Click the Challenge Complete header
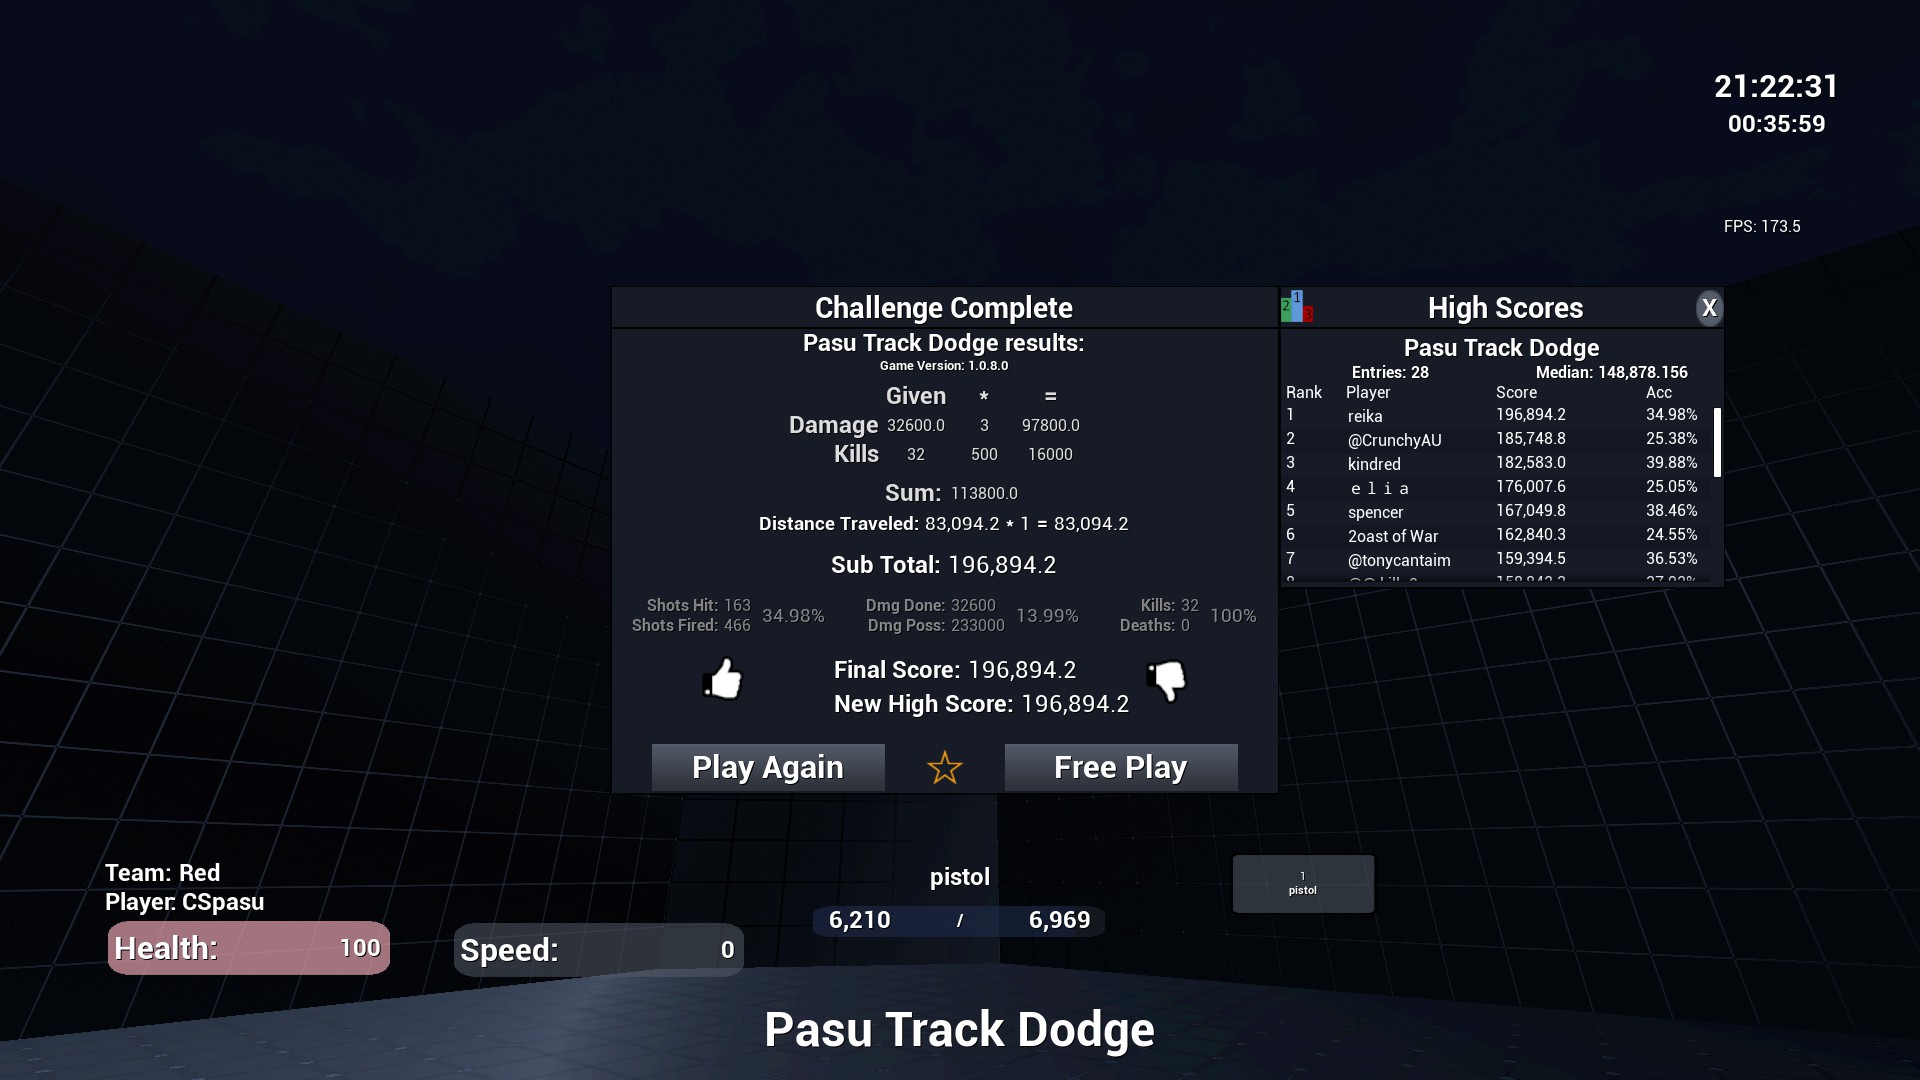The image size is (1920, 1080). (943, 307)
